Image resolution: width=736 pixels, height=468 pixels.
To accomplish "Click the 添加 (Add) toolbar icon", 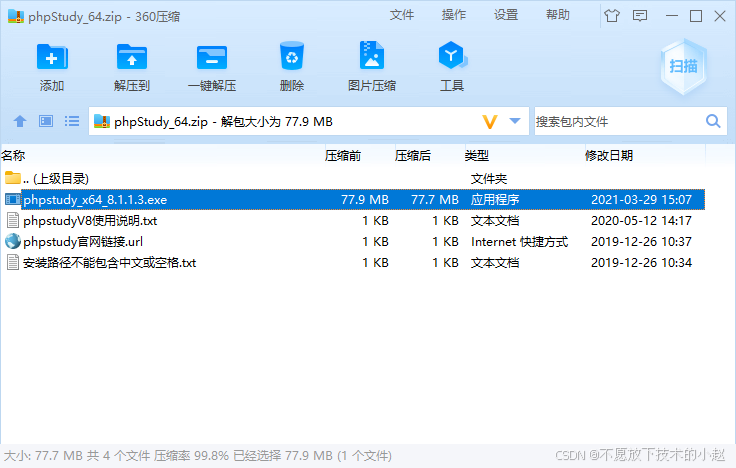I will pyautogui.click(x=52, y=57).
